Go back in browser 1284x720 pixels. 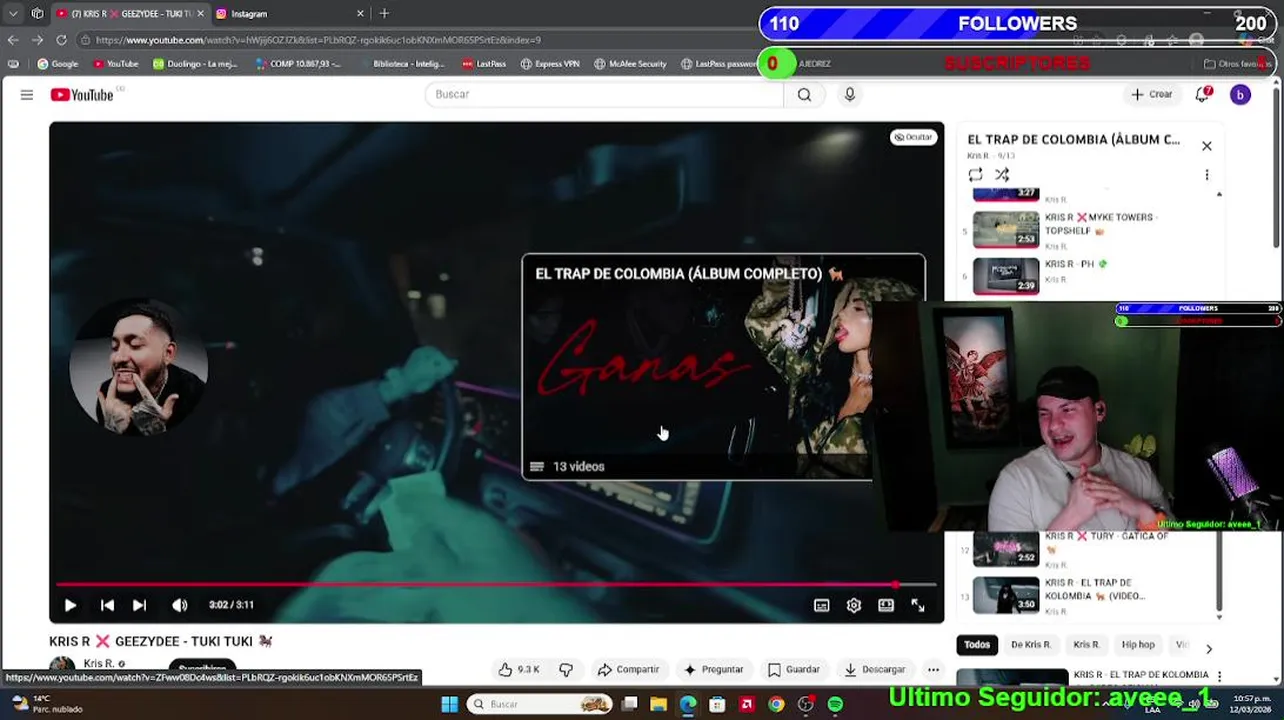12,40
